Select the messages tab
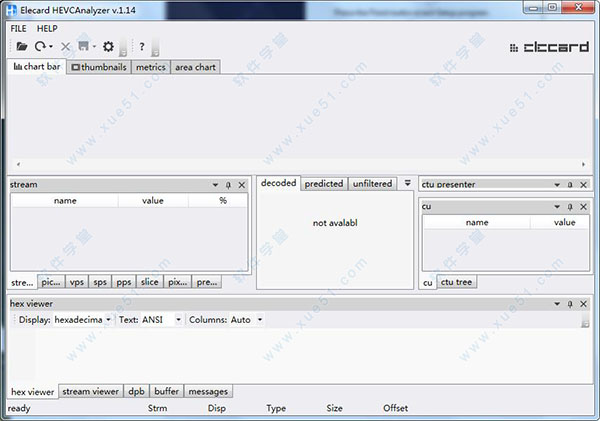This screenshot has width=600, height=421. [208, 392]
